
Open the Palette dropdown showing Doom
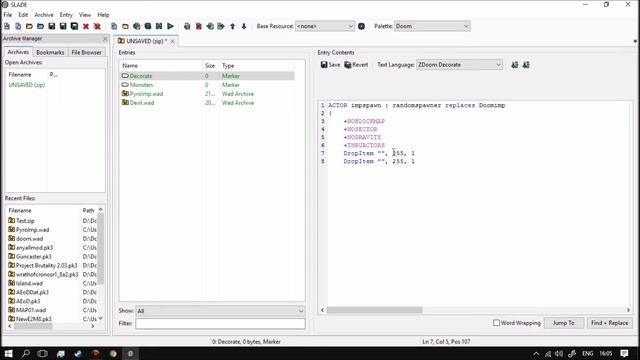coord(432,26)
